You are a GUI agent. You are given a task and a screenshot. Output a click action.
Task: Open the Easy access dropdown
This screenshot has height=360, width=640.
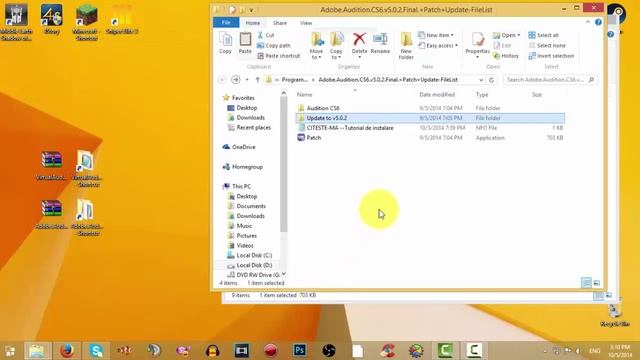438,45
